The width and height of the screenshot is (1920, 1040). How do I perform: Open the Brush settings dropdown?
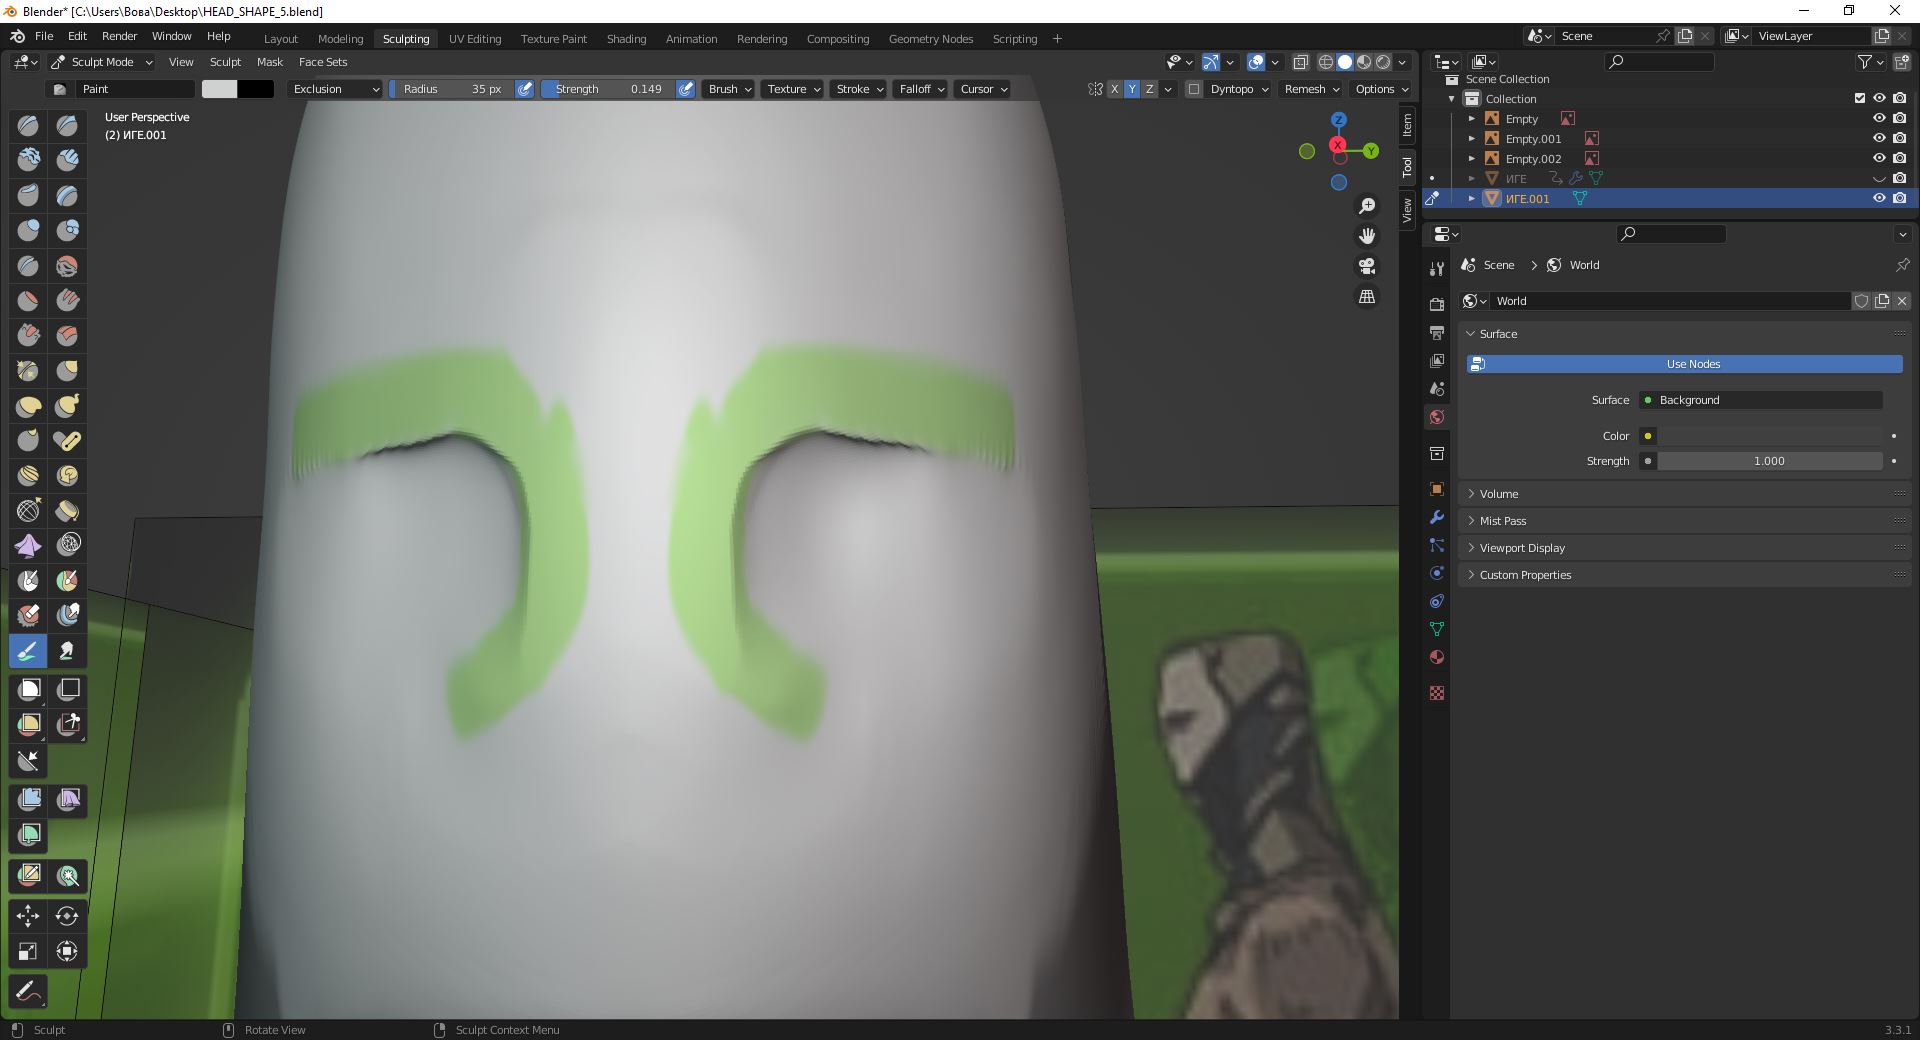(x=729, y=89)
